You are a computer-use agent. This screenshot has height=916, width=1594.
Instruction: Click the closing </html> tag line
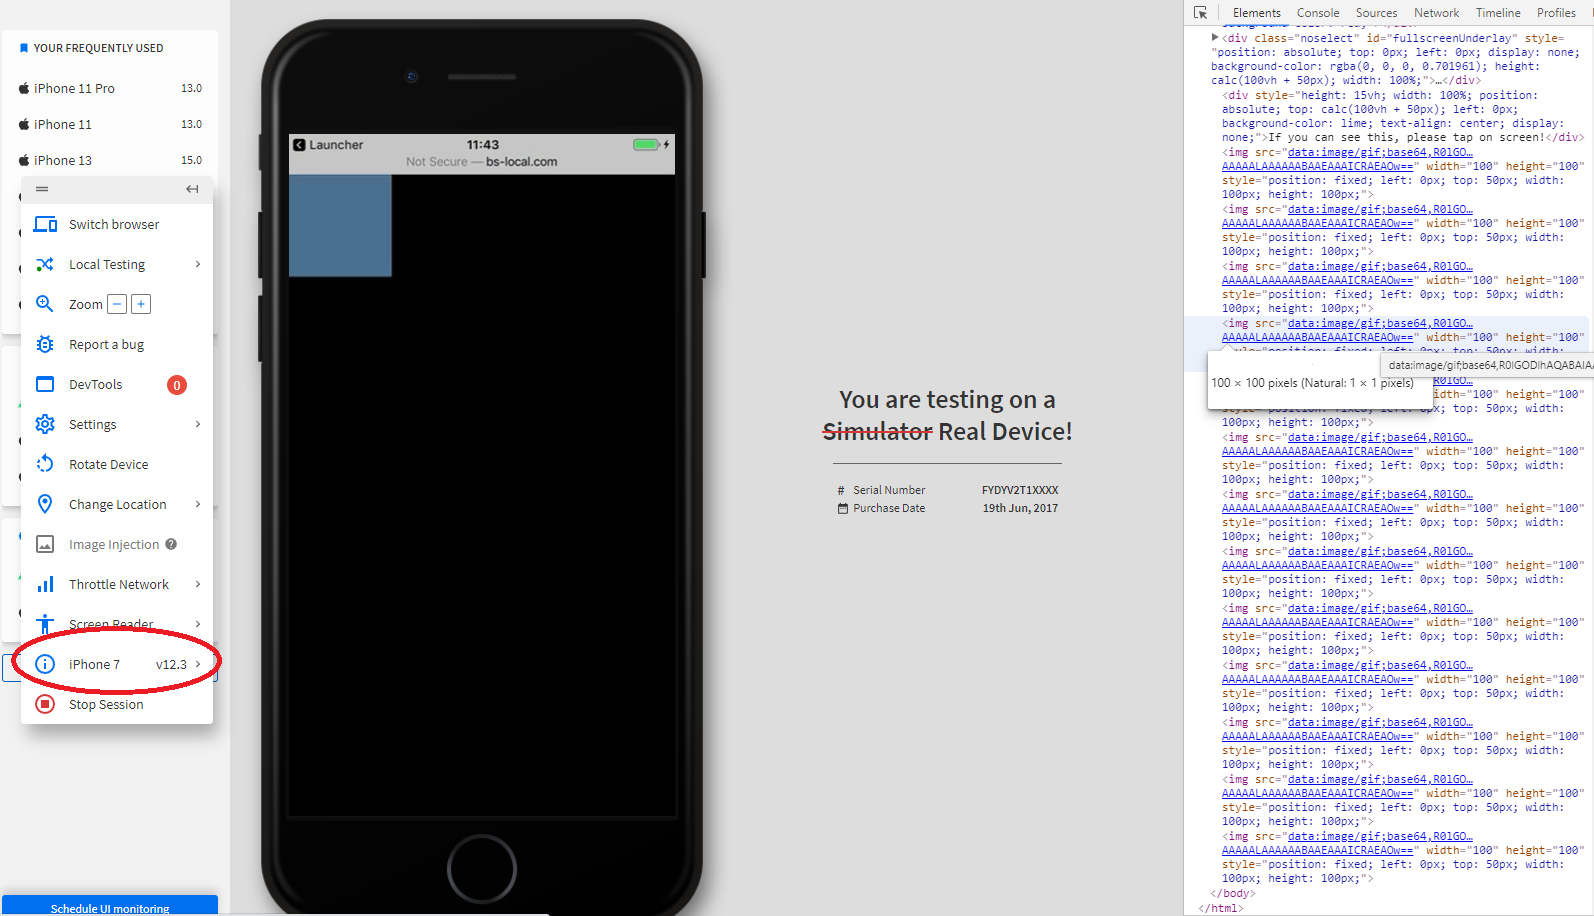[1221, 908]
